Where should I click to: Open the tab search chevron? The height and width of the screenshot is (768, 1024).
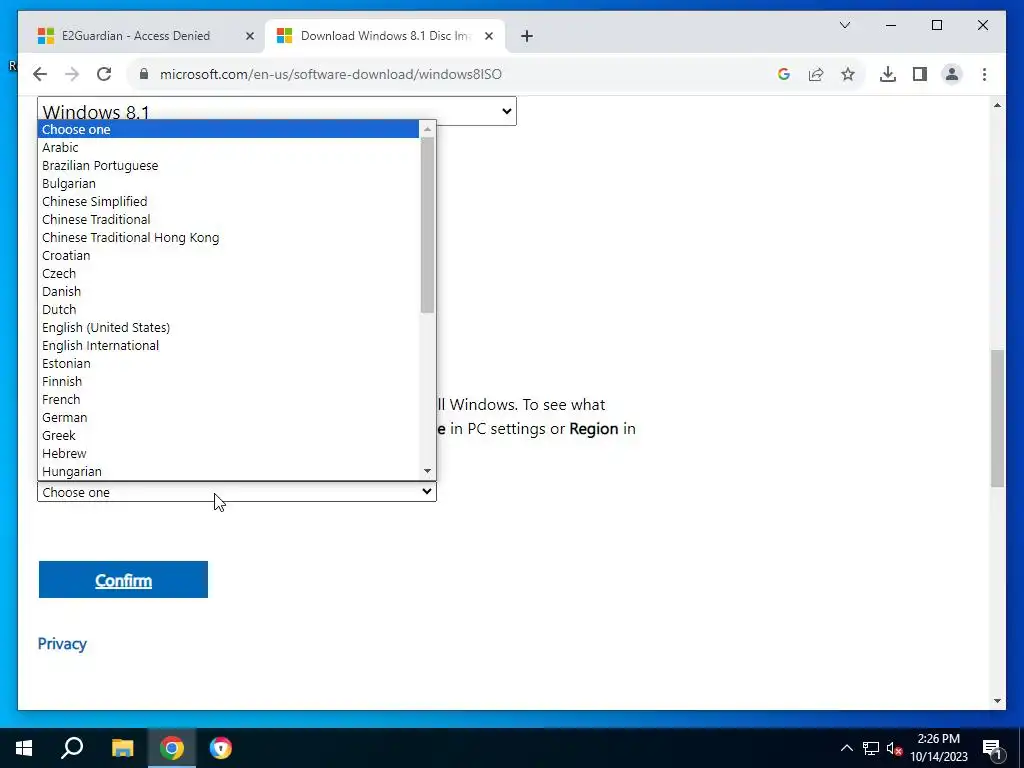844,25
